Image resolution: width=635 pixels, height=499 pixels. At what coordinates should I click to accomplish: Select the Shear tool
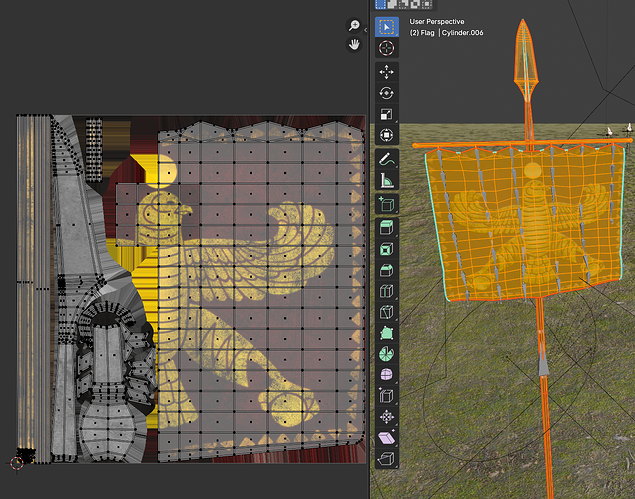coord(387,438)
